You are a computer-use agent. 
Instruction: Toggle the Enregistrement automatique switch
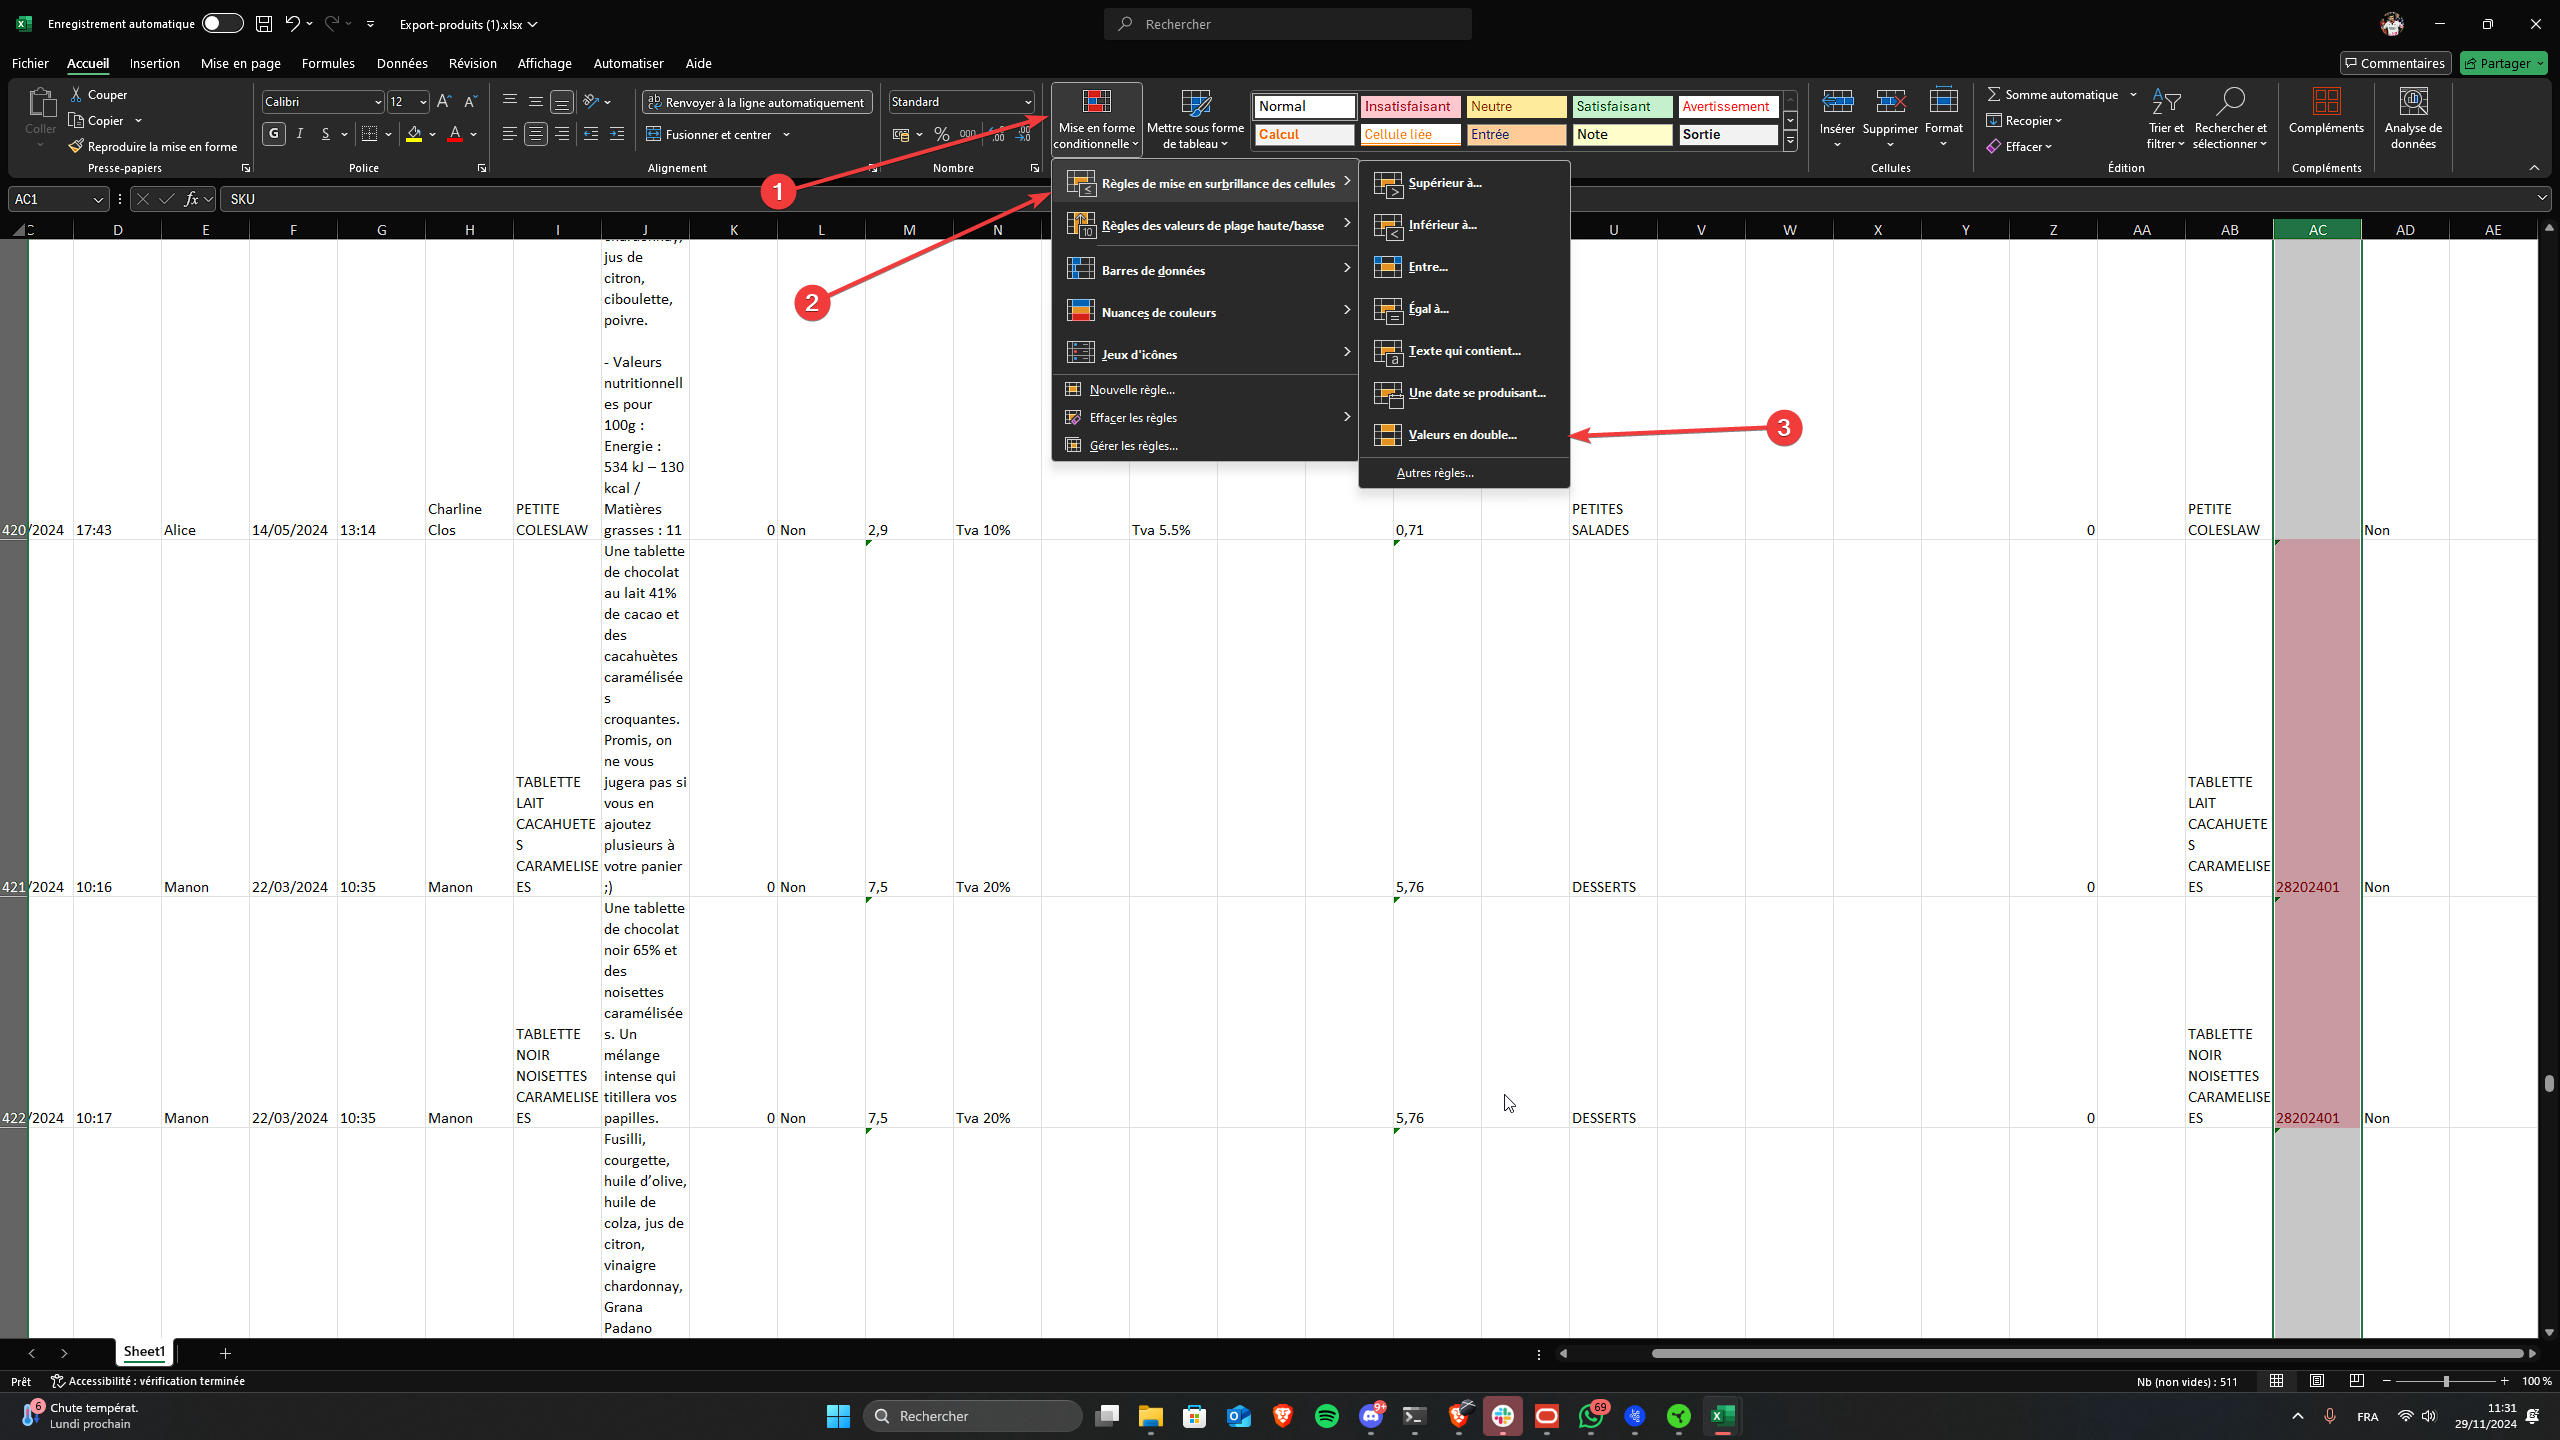[x=222, y=24]
